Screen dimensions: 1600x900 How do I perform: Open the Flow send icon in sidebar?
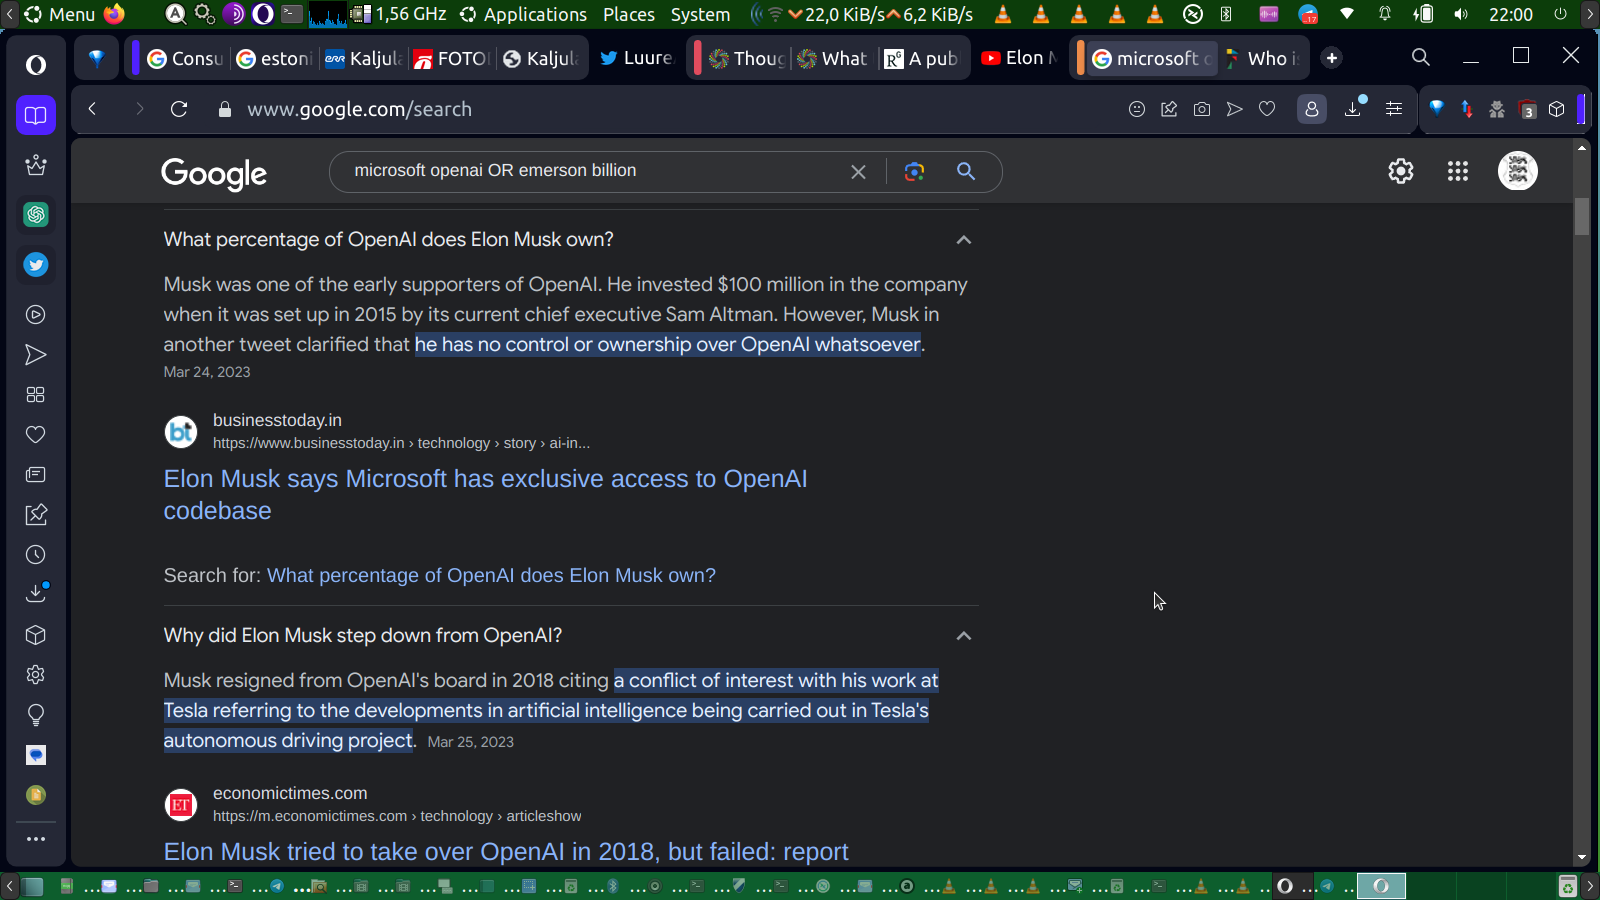[36, 355]
